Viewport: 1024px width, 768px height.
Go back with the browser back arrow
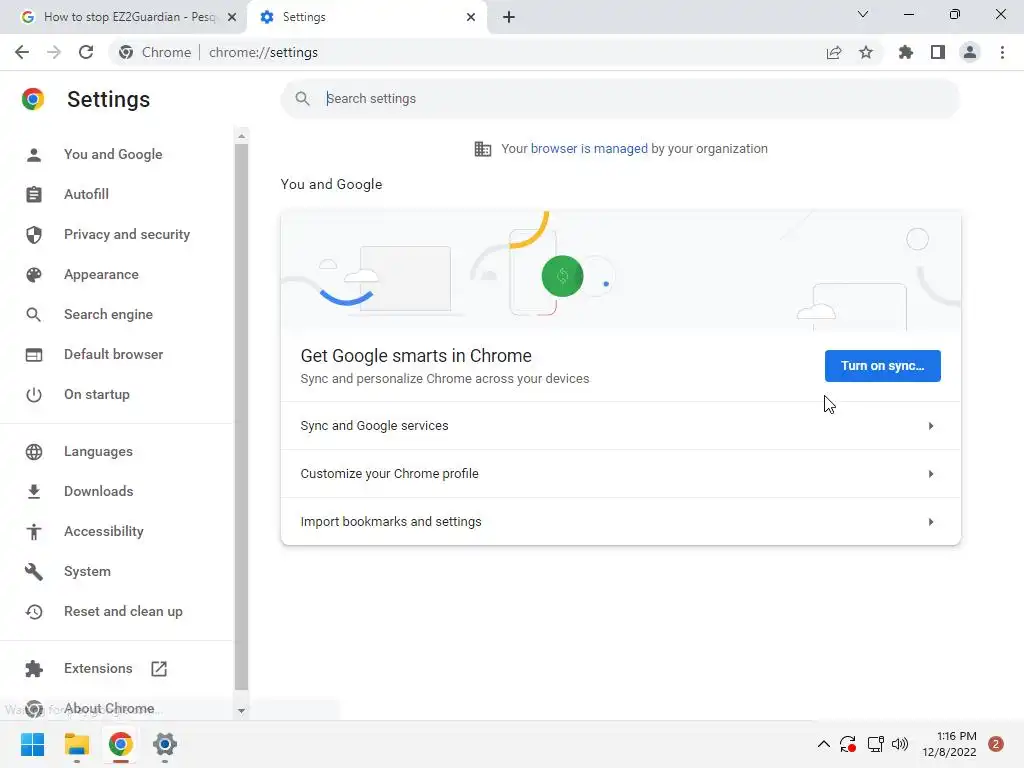point(22,52)
